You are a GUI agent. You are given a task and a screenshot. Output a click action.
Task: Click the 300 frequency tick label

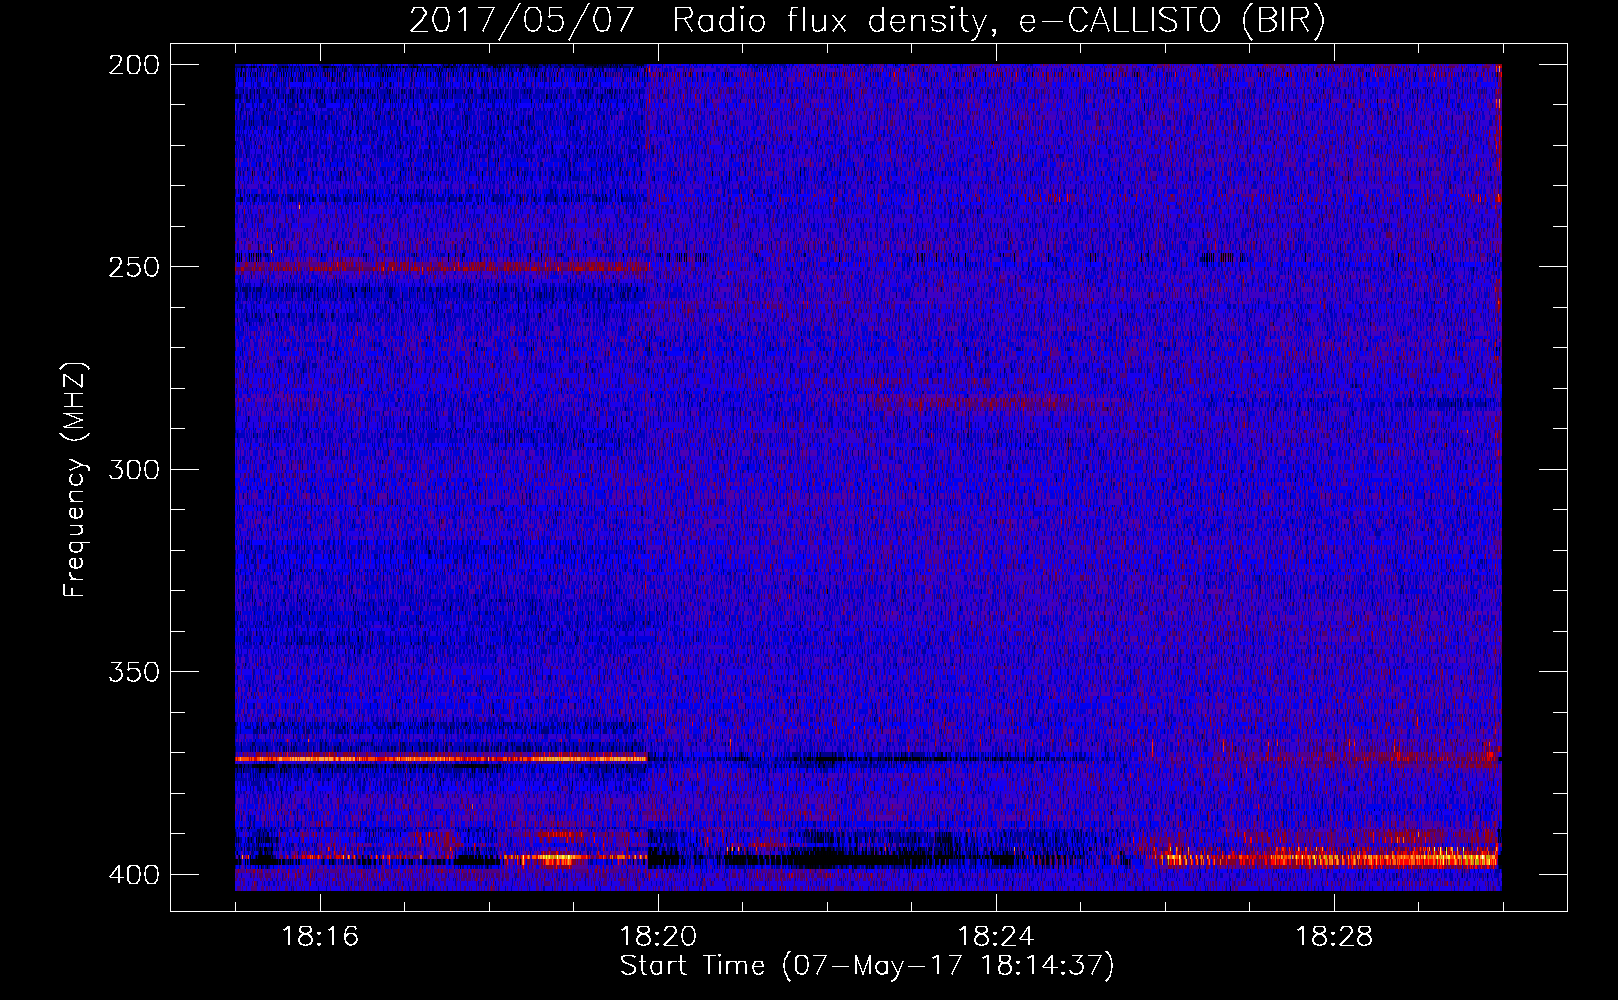(x=133, y=469)
